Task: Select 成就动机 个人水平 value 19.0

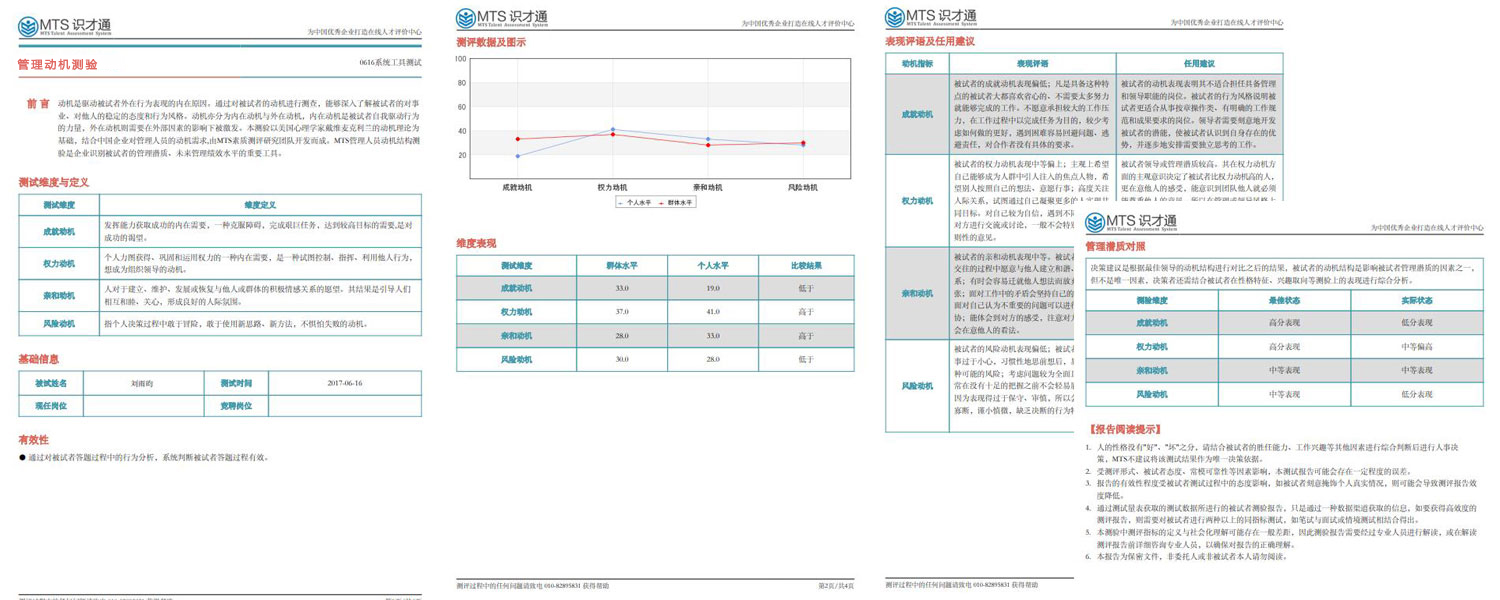Action: (x=713, y=288)
